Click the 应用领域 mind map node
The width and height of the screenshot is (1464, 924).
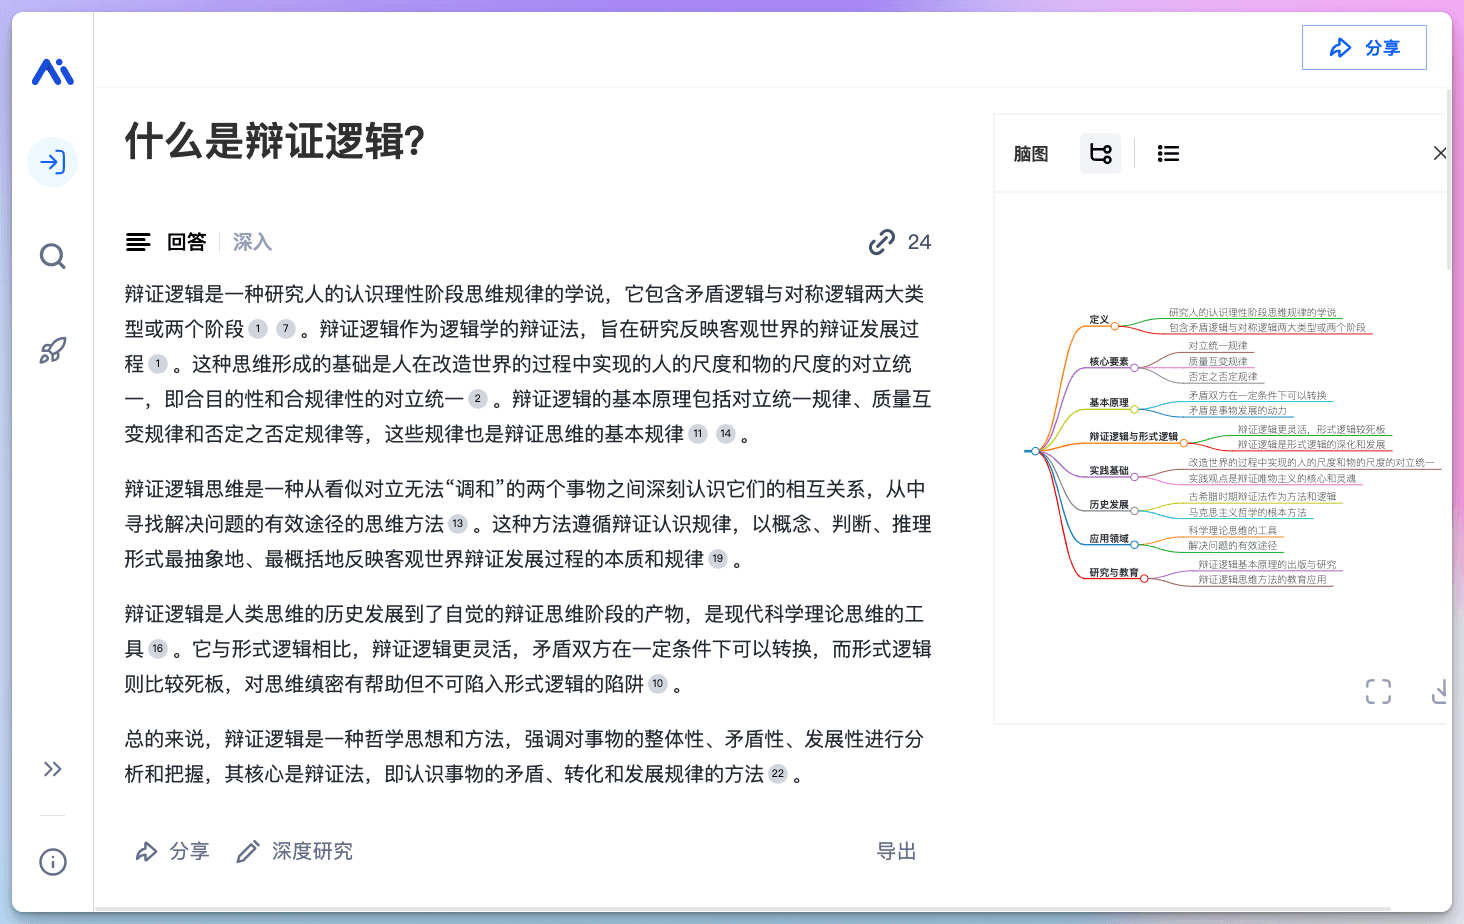(x=1109, y=539)
